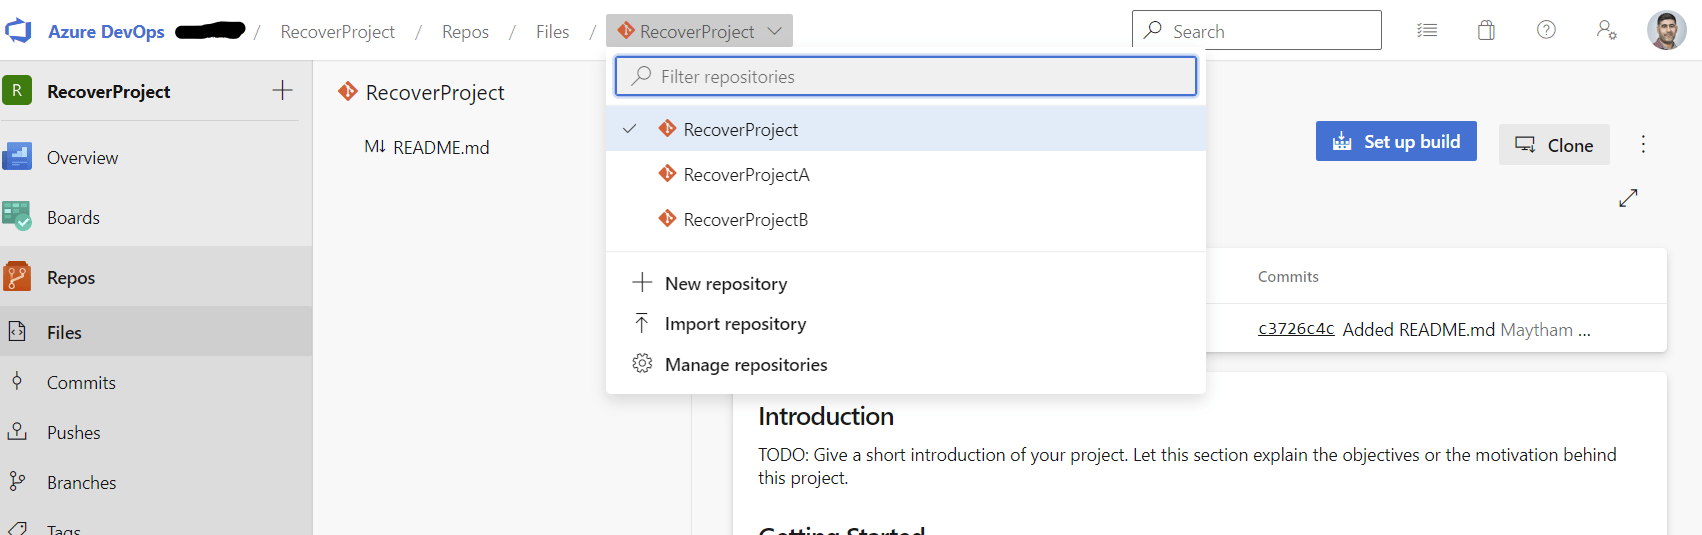Open the user profile avatar
Image resolution: width=1702 pixels, height=535 pixels.
[1666, 30]
